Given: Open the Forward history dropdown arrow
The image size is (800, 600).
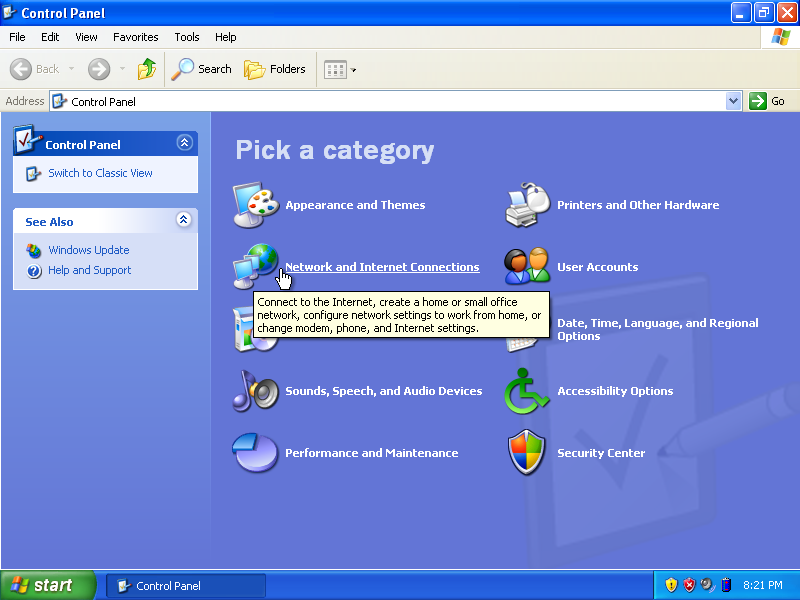Looking at the screenshot, I should (122, 69).
